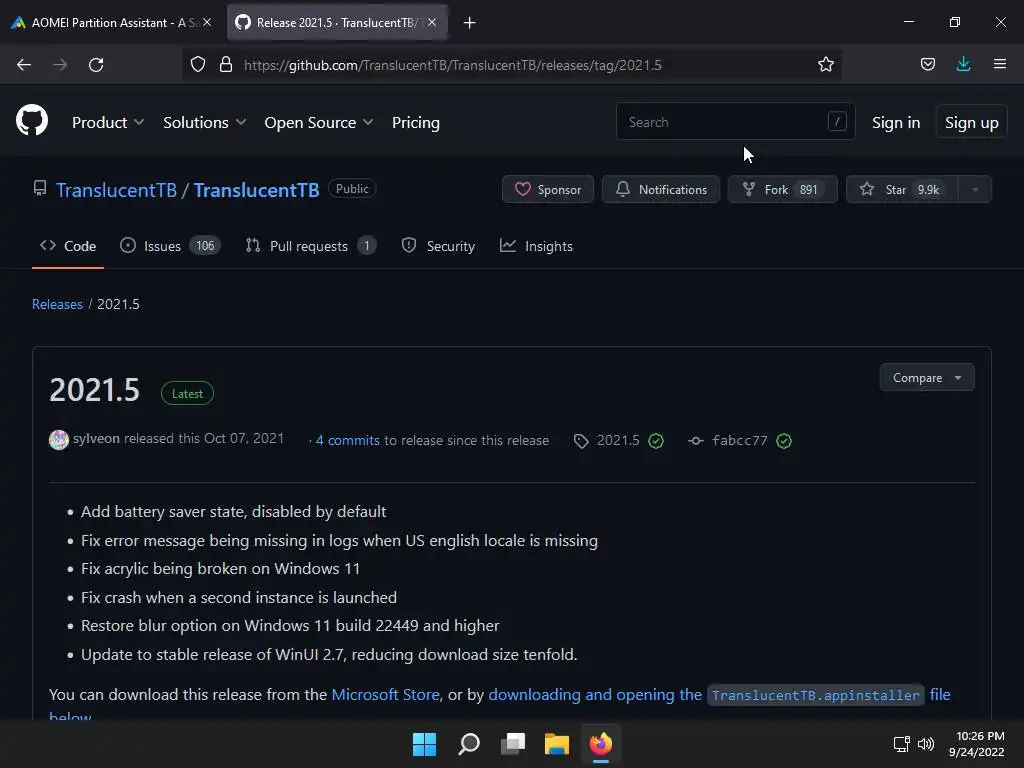The height and width of the screenshot is (768, 1024).
Task: Open the Firefox downloads panel
Action: pyautogui.click(x=963, y=64)
